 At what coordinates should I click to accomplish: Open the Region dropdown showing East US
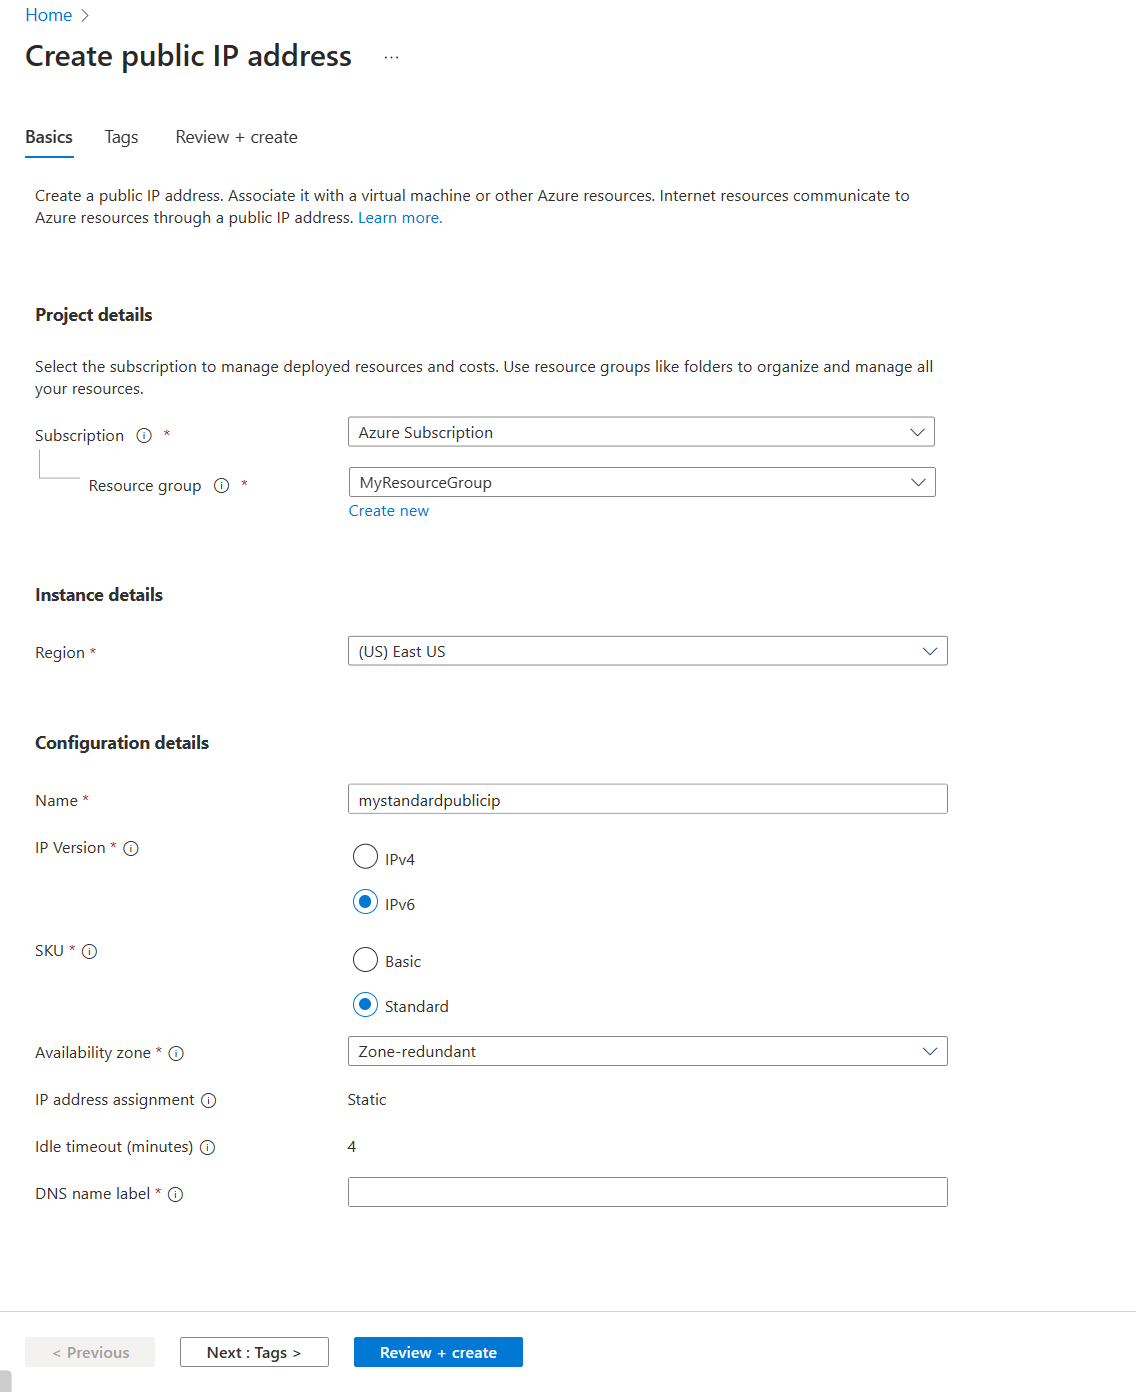[x=648, y=651]
